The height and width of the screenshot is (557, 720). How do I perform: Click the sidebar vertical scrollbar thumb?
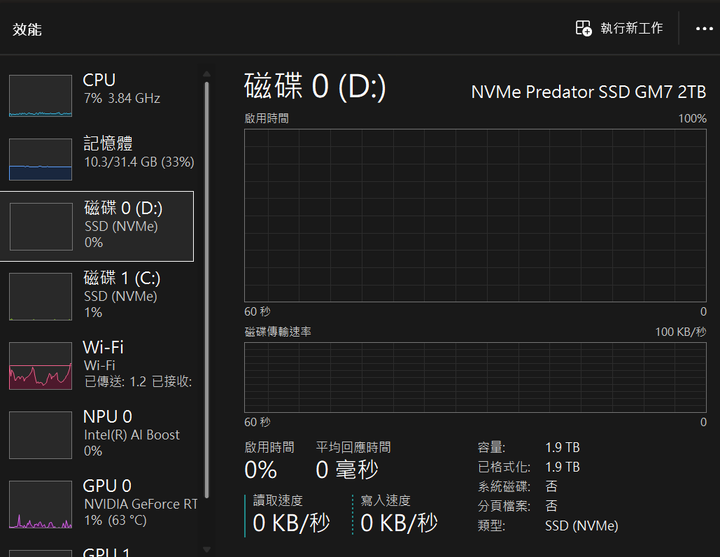tap(207, 290)
